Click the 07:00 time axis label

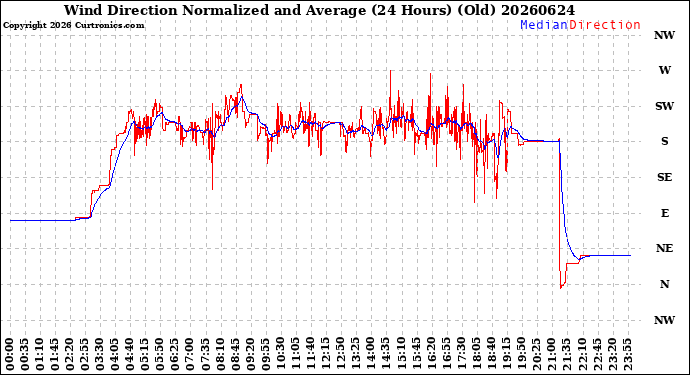(190, 355)
